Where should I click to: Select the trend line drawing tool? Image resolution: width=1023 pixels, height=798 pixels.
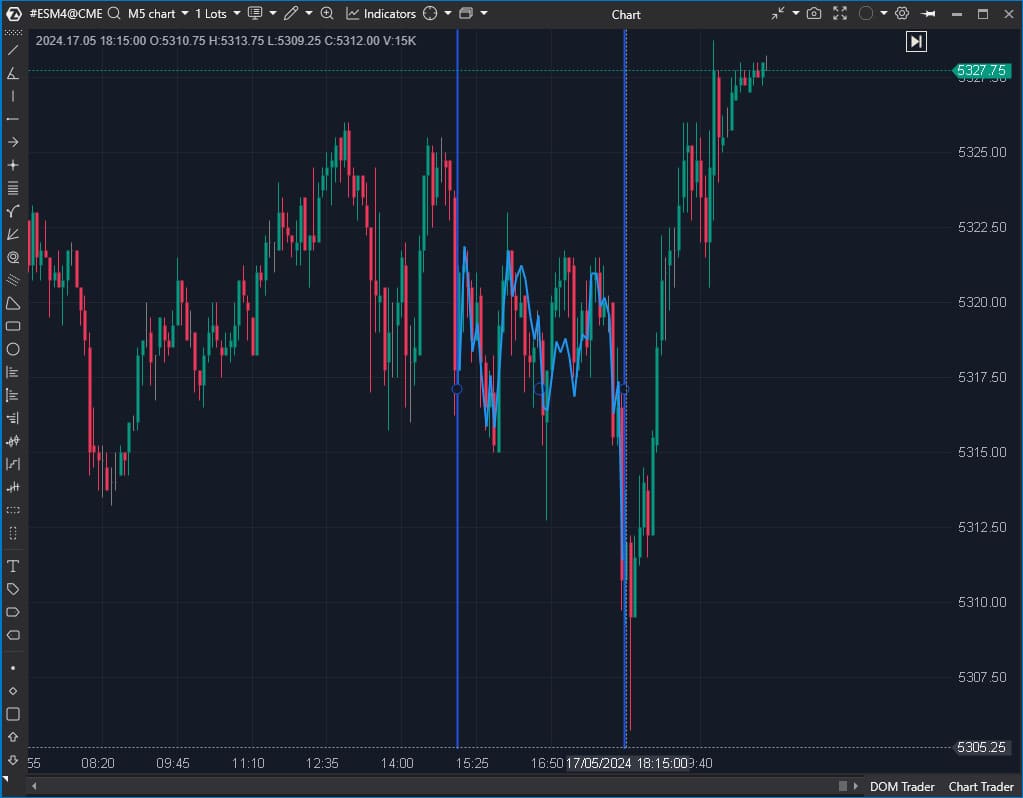coord(12,49)
